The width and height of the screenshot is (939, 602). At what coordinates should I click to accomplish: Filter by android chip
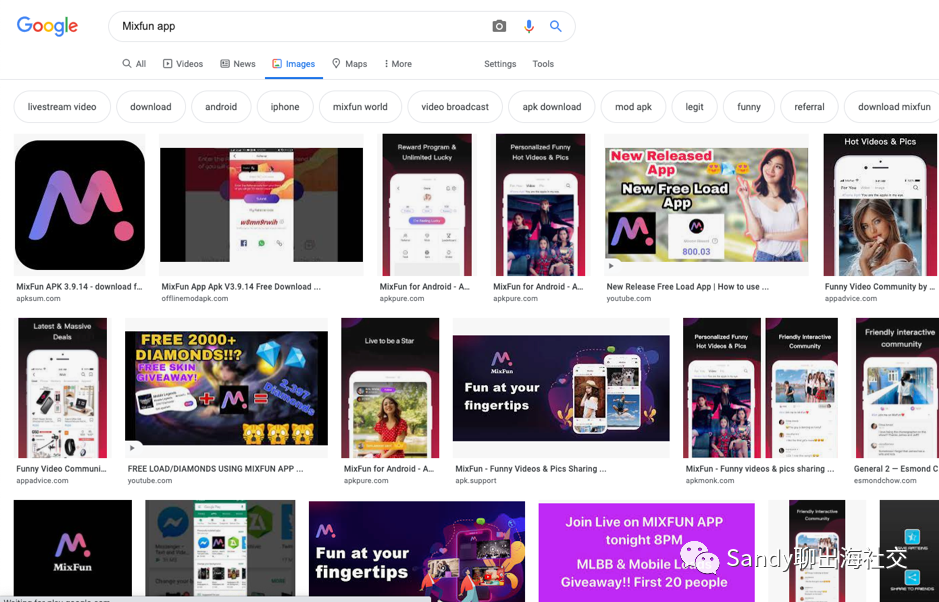tap(221, 107)
